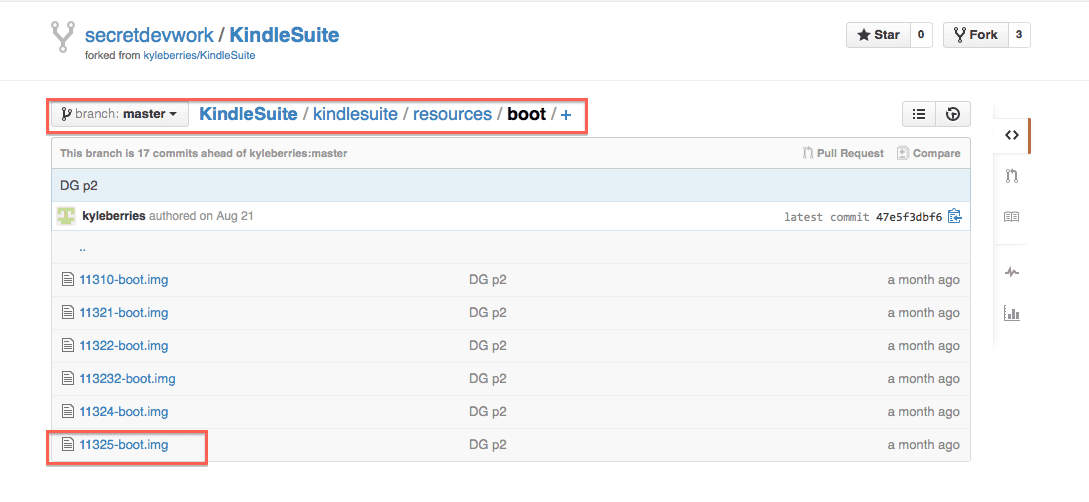
Task: Open the Graphs bar chart sidebar icon
Action: (1011, 312)
